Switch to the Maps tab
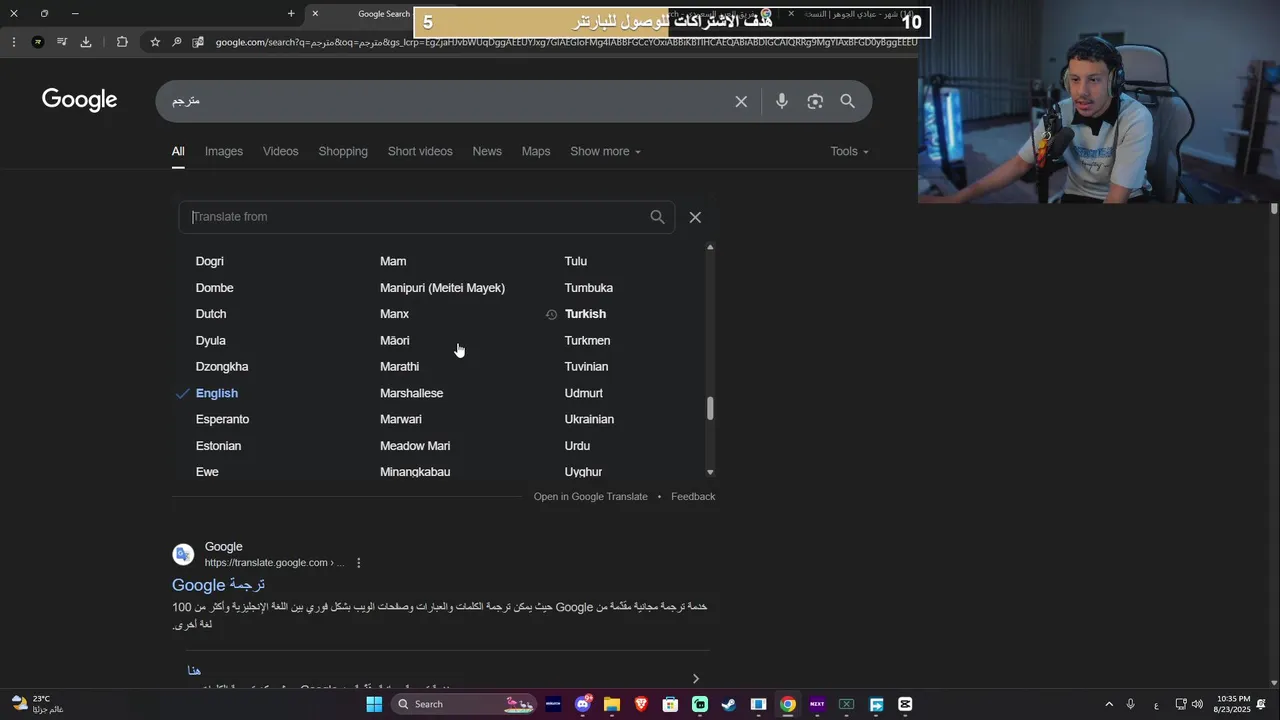1280x720 pixels. [x=536, y=151]
